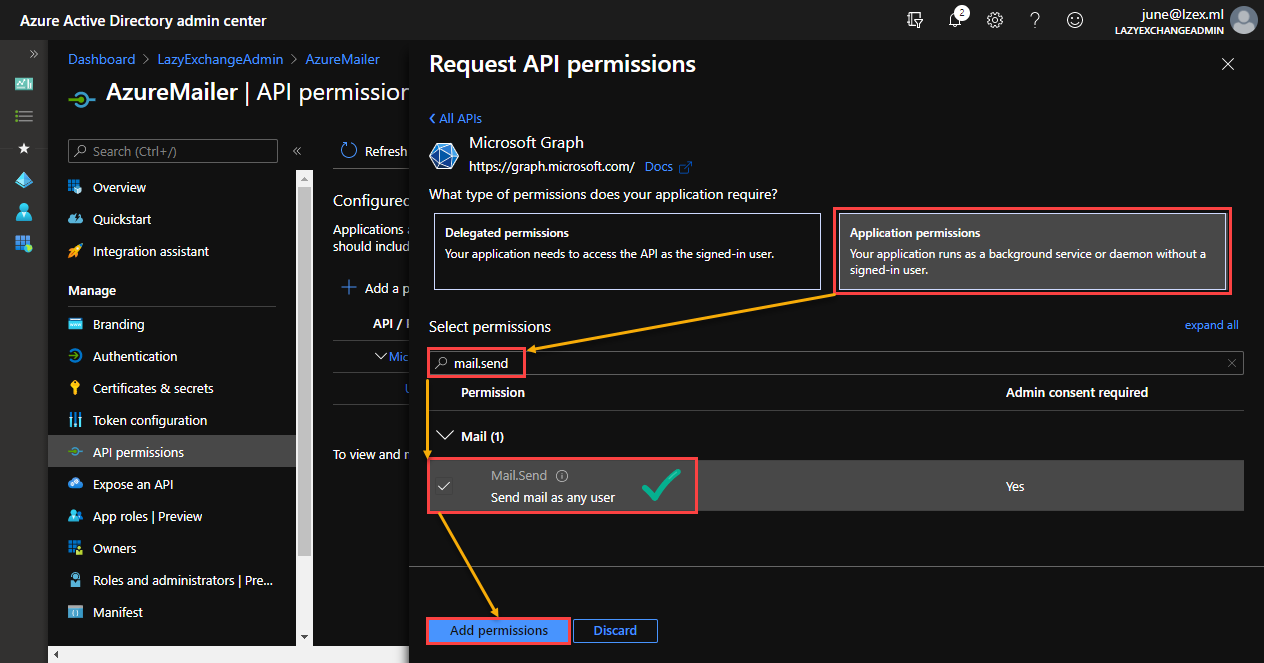The width and height of the screenshot is (1264, 663).
Task: Click "Send mail as any user" description
Action: click(x=553, y=497)
